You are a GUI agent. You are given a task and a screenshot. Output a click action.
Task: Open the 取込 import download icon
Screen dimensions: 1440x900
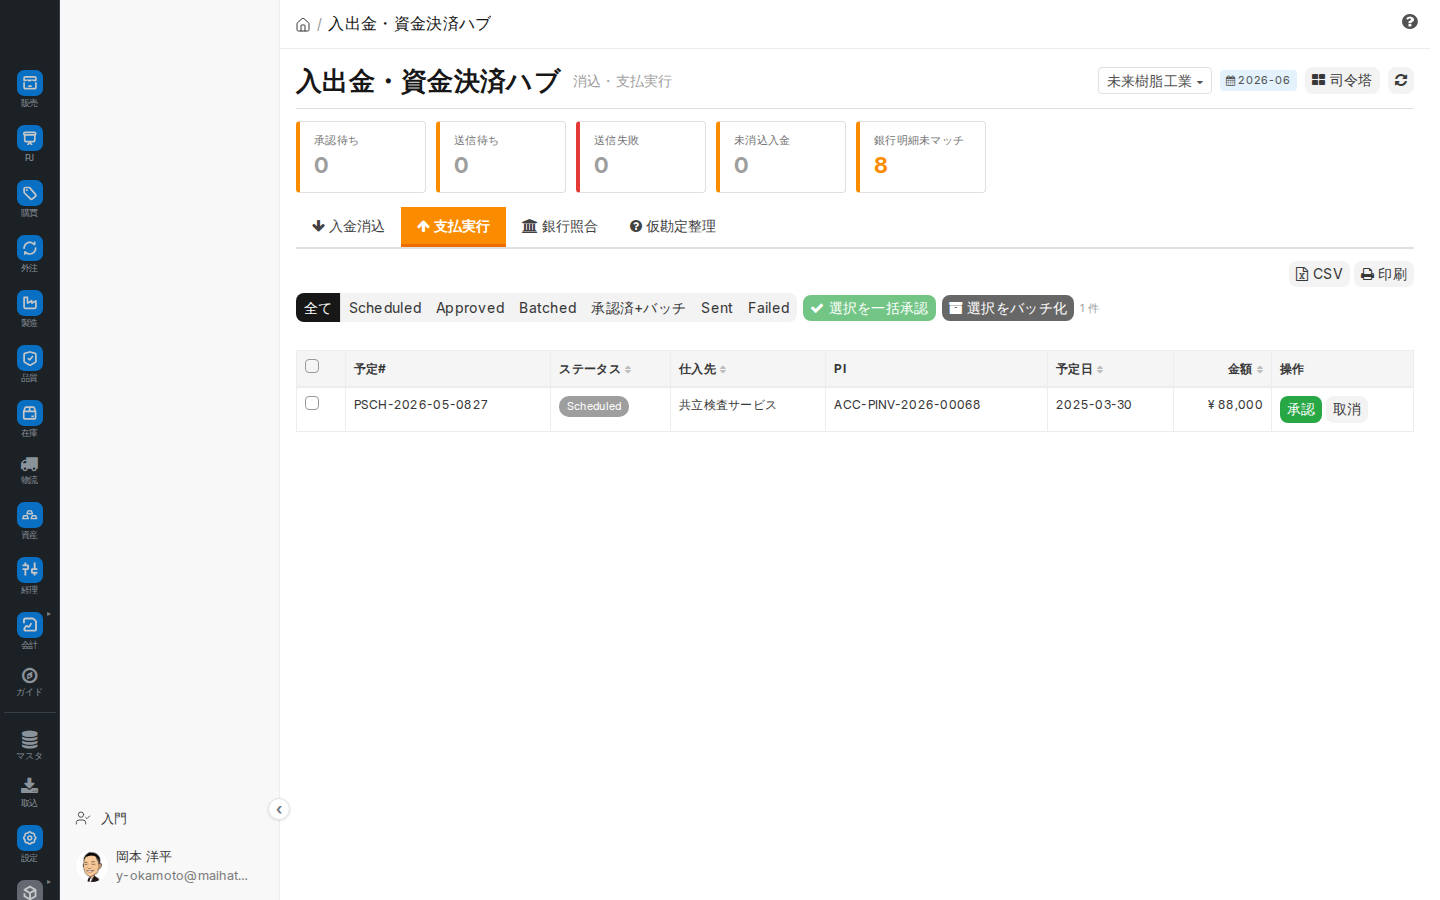click(x=30, y=786)
